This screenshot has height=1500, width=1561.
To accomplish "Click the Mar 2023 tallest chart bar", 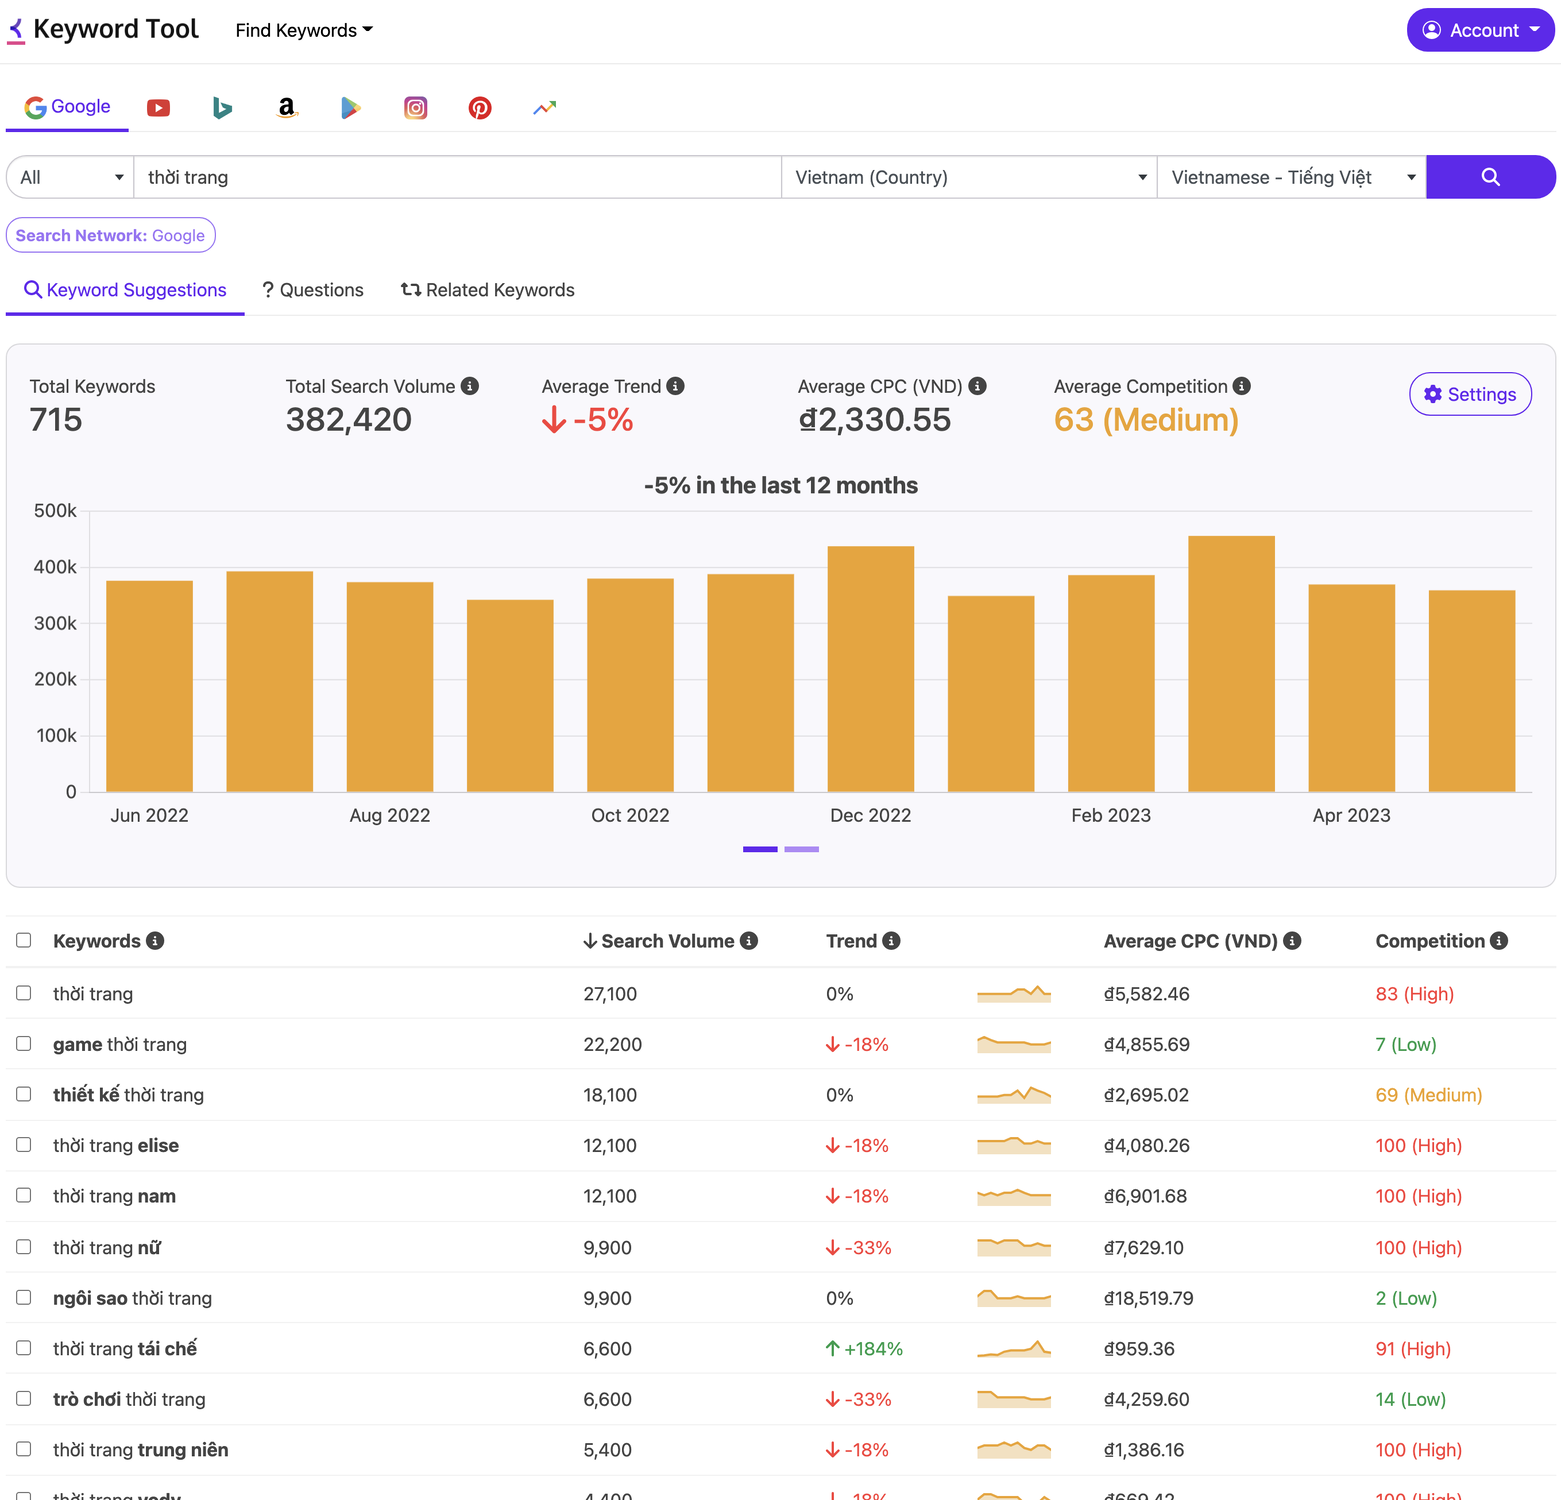I will tap(1231, 664).
